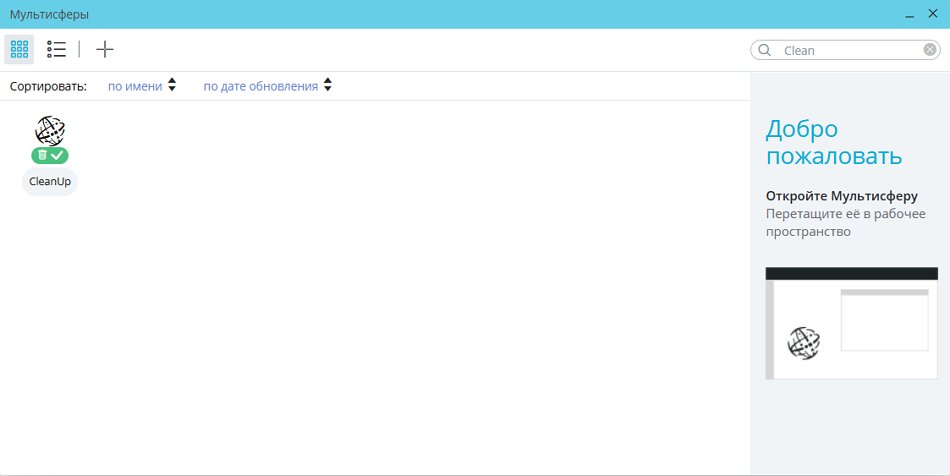
Task: Minimize the Мультисферы window
Action: (x=909, y=15)
